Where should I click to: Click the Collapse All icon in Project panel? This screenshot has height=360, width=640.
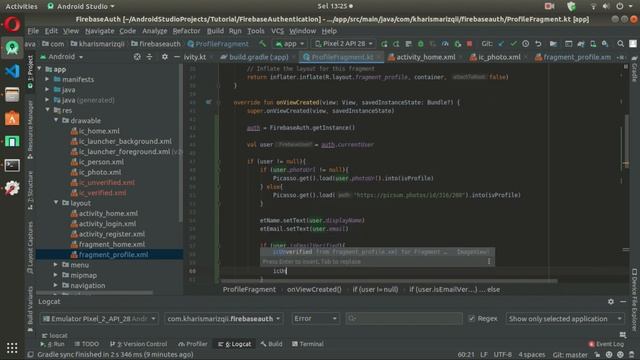click(149, 57)
